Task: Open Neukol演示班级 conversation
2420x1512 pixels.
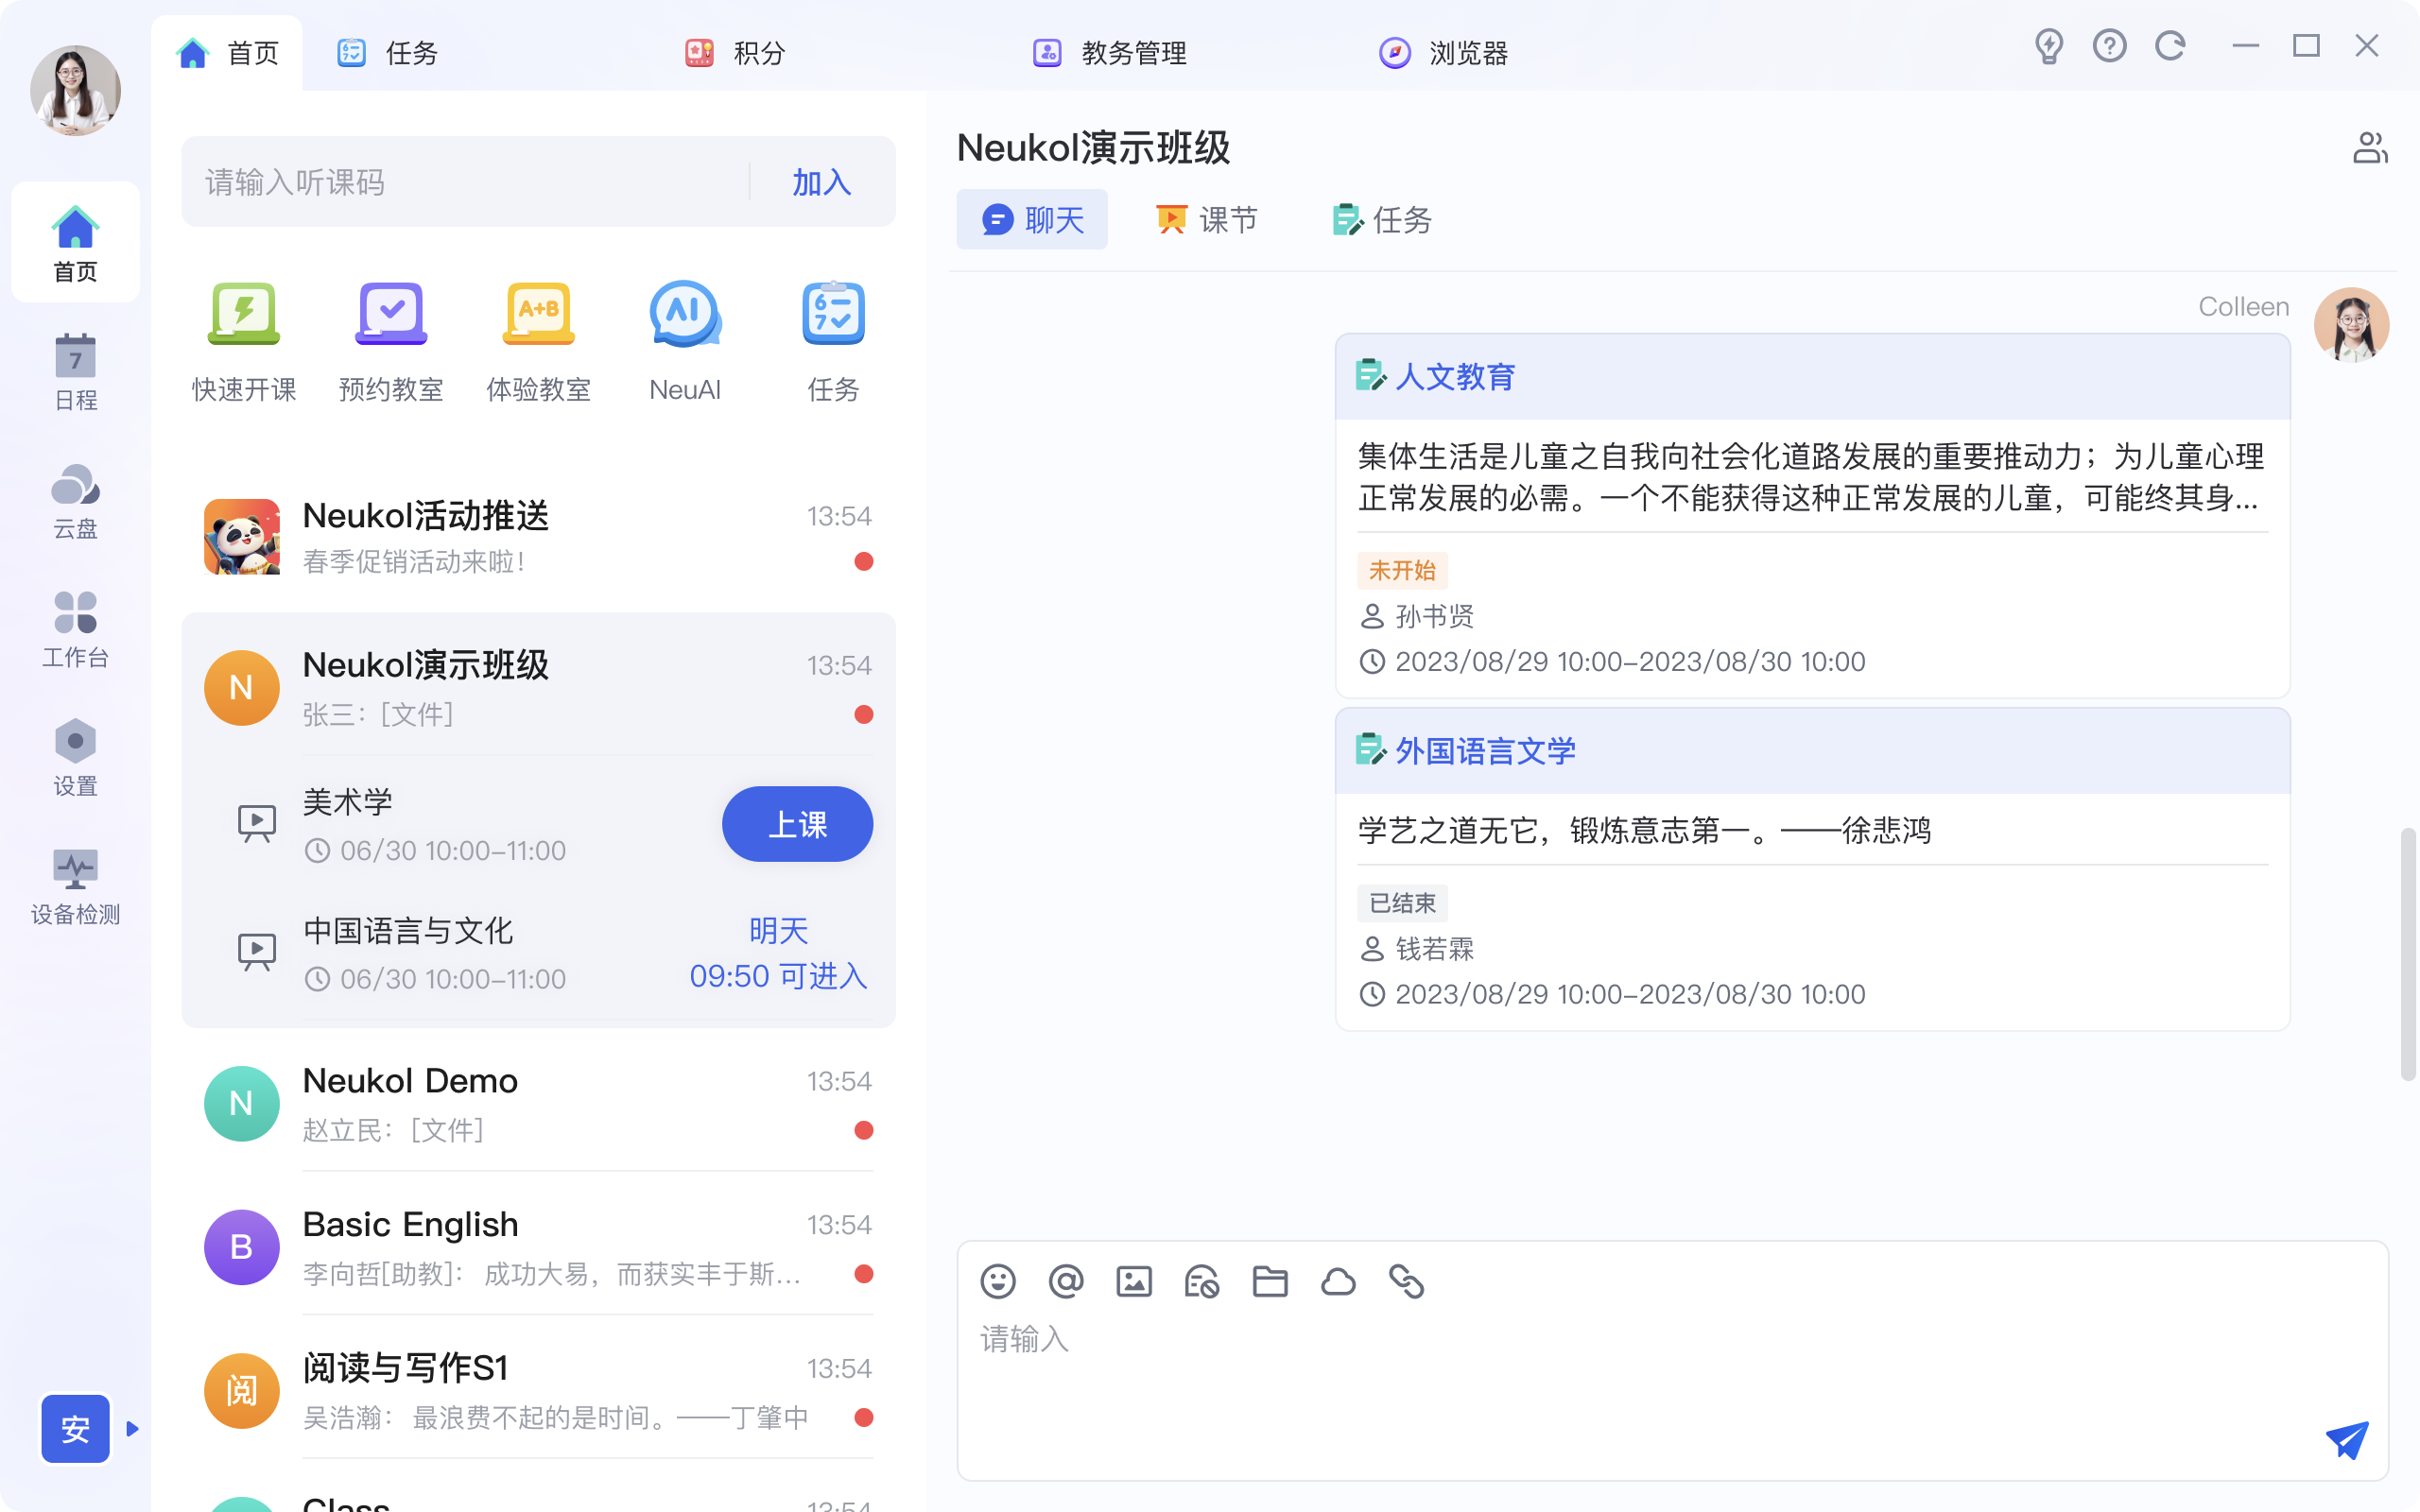Action: point(538,688)
